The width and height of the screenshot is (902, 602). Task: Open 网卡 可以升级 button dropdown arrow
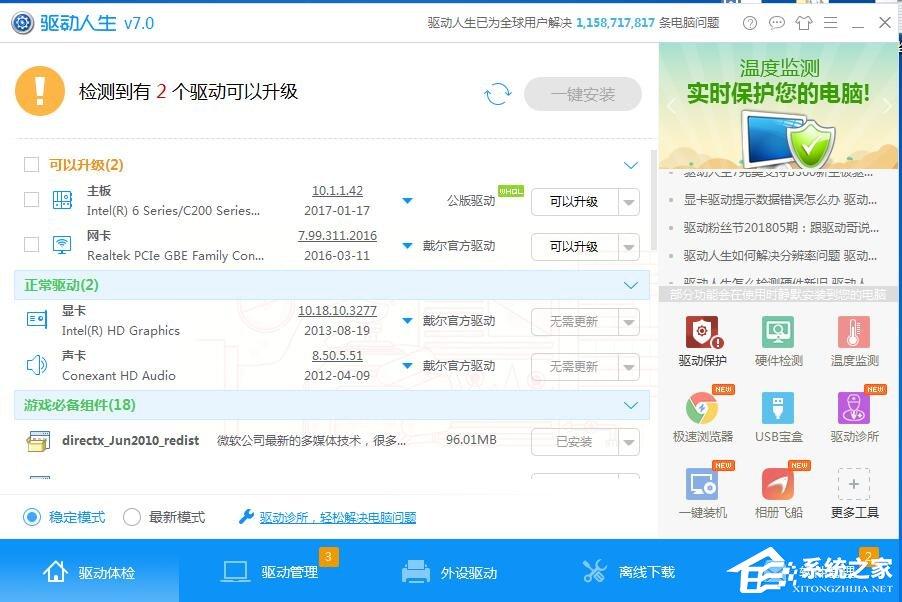(x=629, y=247)
